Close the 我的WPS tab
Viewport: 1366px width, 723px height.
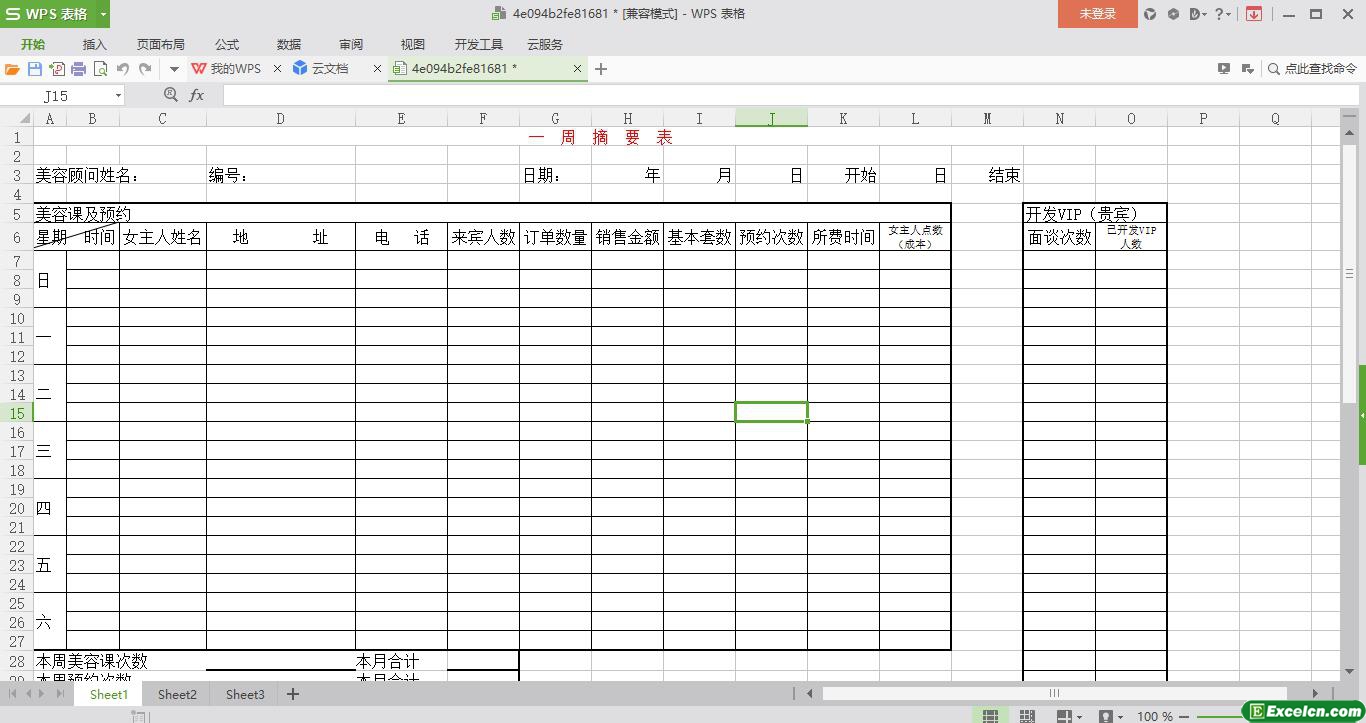pyautogui.click(x=278, y=69)
